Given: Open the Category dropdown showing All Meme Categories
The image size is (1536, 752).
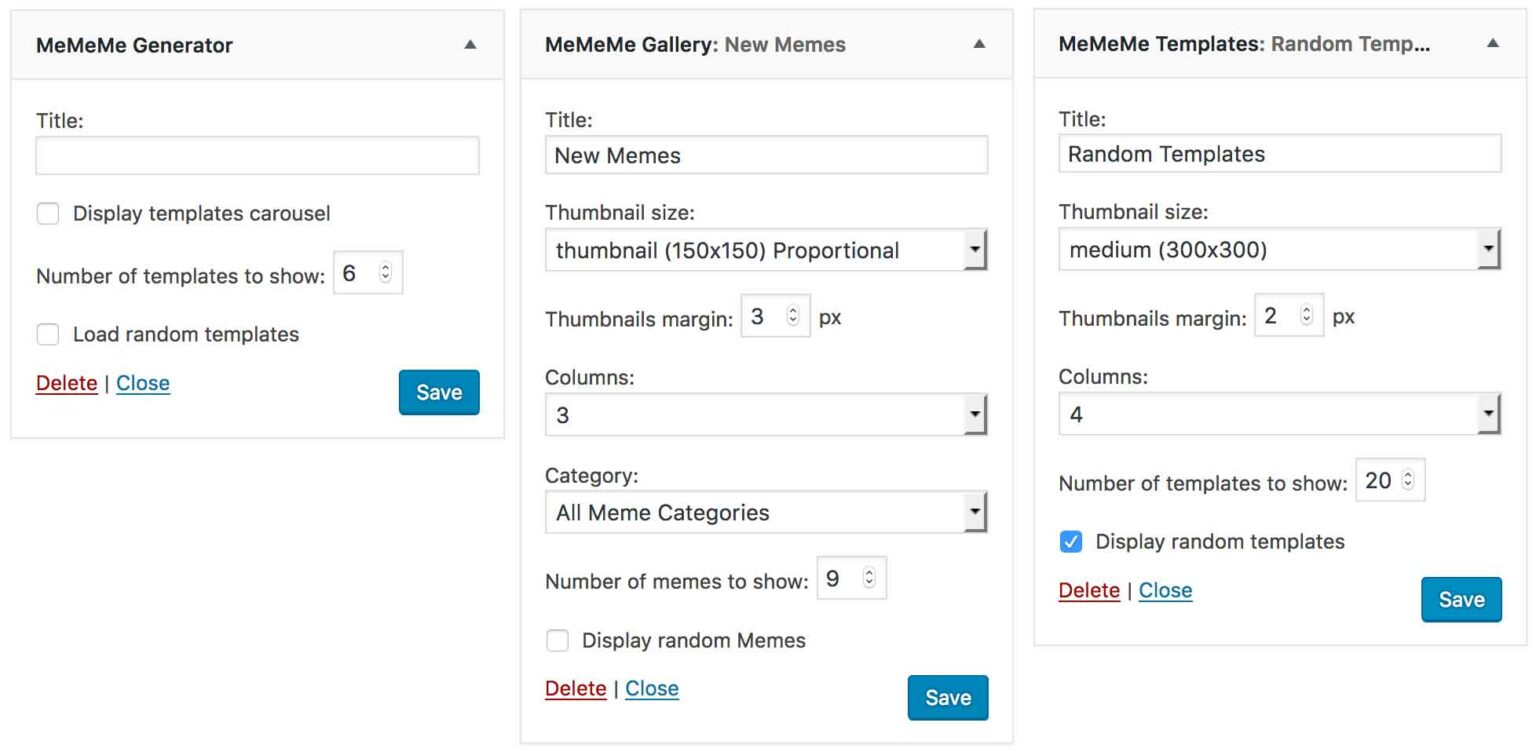Looking at the screenshot, I should [x=766, y=511].
